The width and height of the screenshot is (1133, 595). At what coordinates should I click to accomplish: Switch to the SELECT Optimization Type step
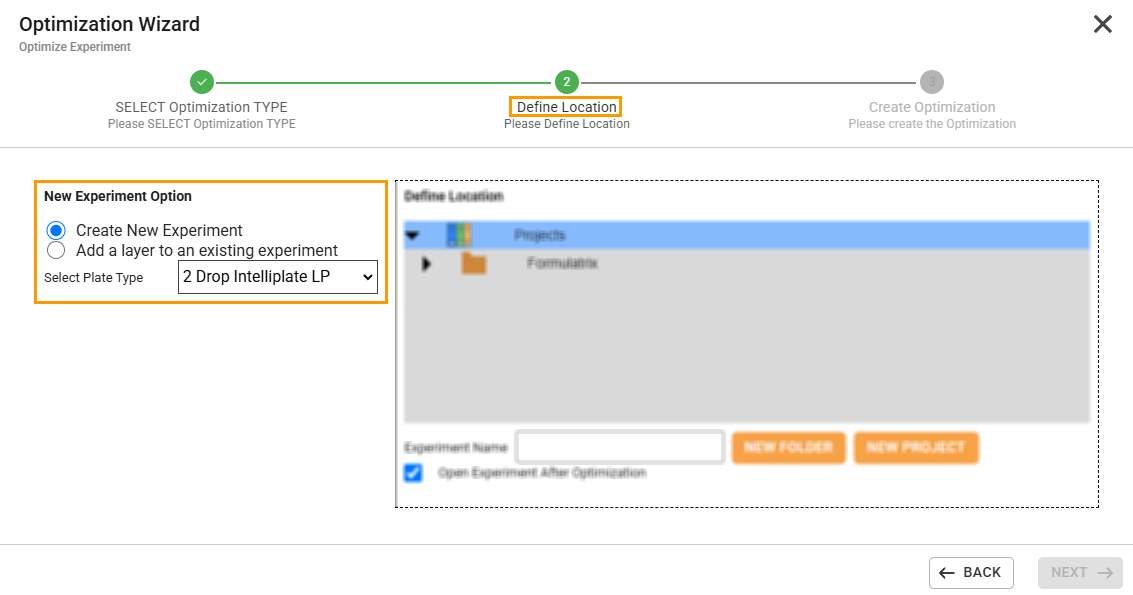201,106
